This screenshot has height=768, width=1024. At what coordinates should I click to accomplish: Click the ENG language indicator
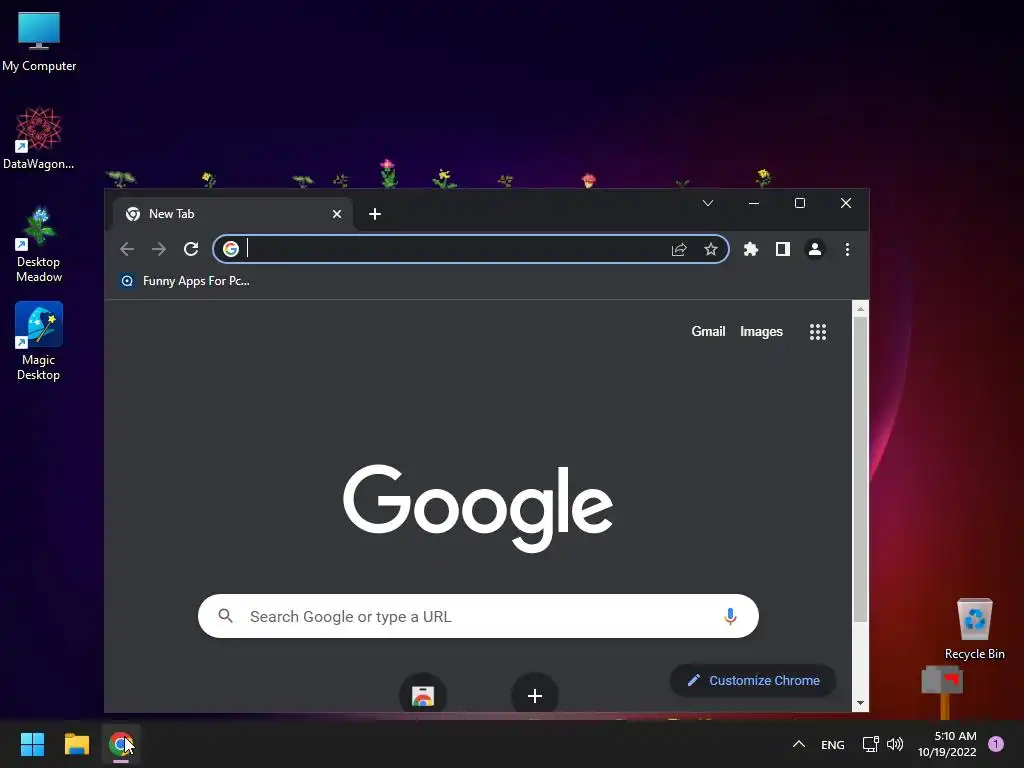coord(833,744)
